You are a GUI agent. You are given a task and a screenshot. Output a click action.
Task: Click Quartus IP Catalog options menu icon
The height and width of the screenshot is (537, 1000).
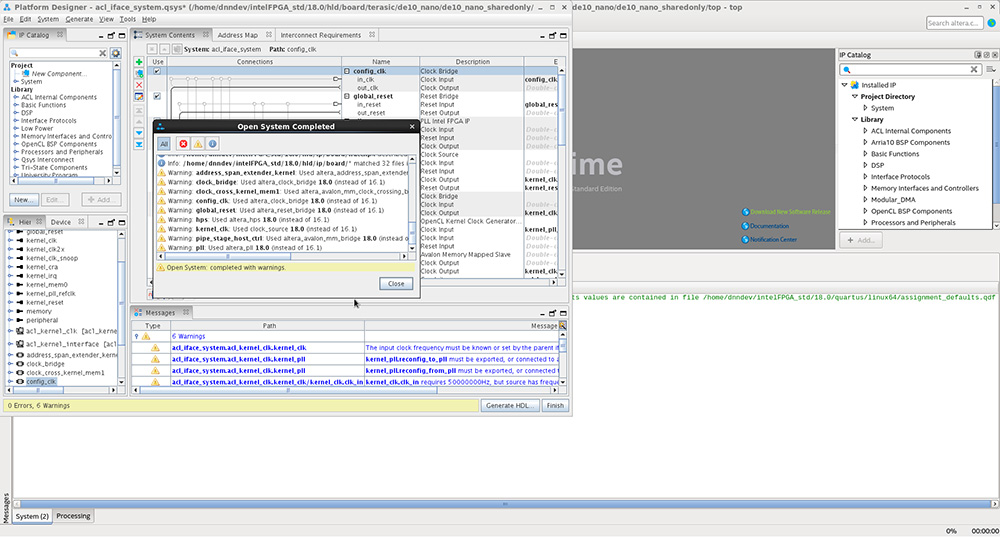990,69
